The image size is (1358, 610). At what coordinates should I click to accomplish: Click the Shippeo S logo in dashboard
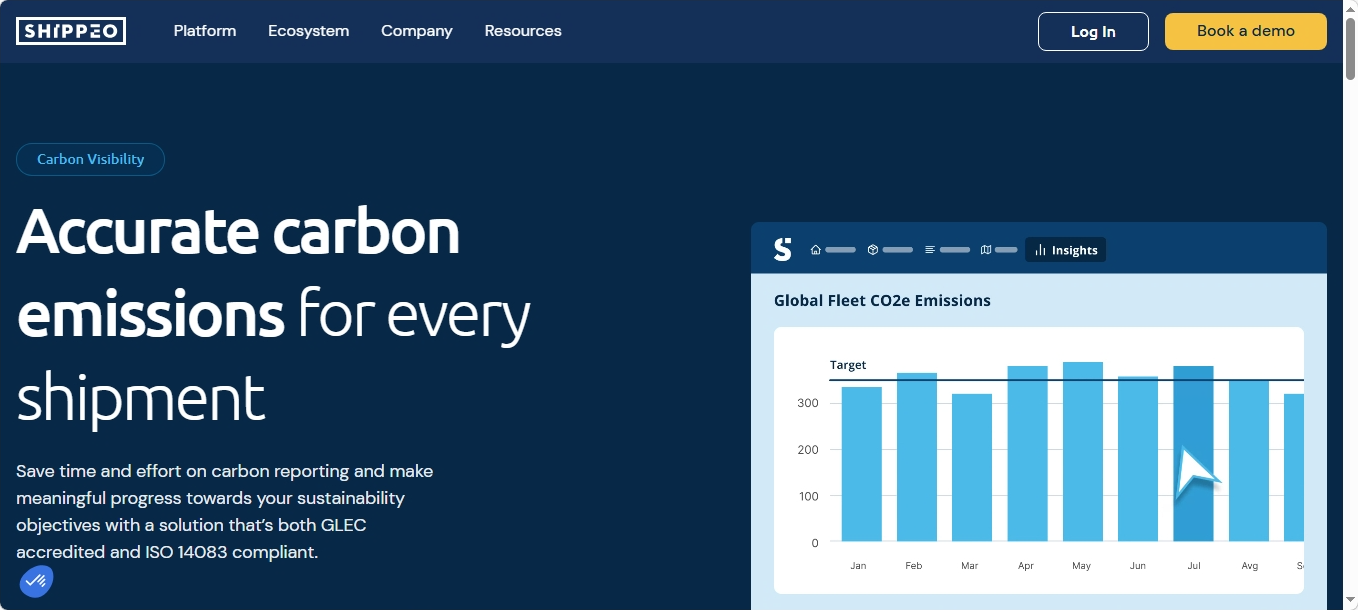point(783,249)
